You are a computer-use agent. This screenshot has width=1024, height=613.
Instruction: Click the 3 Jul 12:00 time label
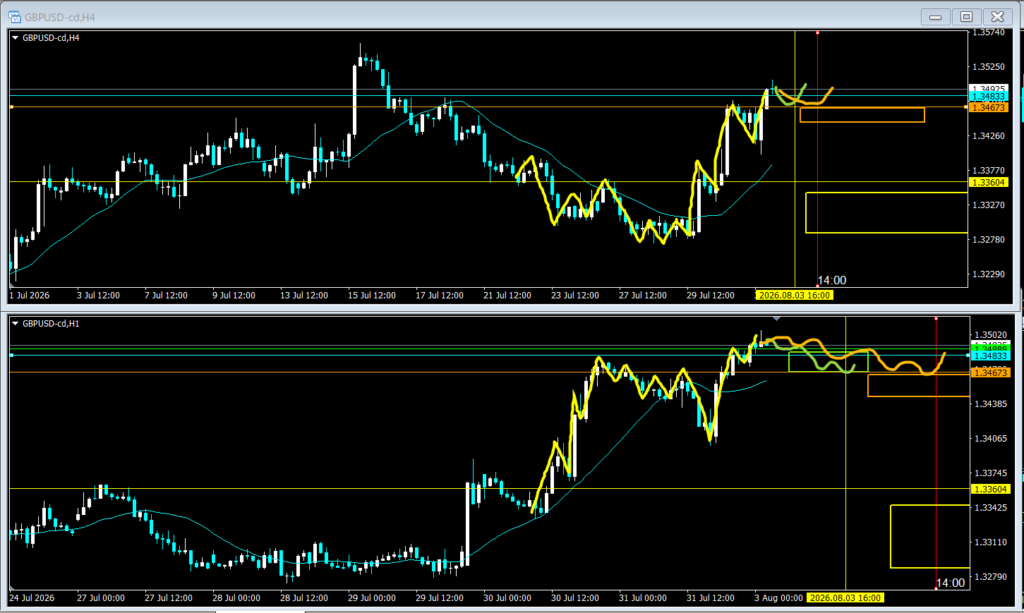coord(98,295)
